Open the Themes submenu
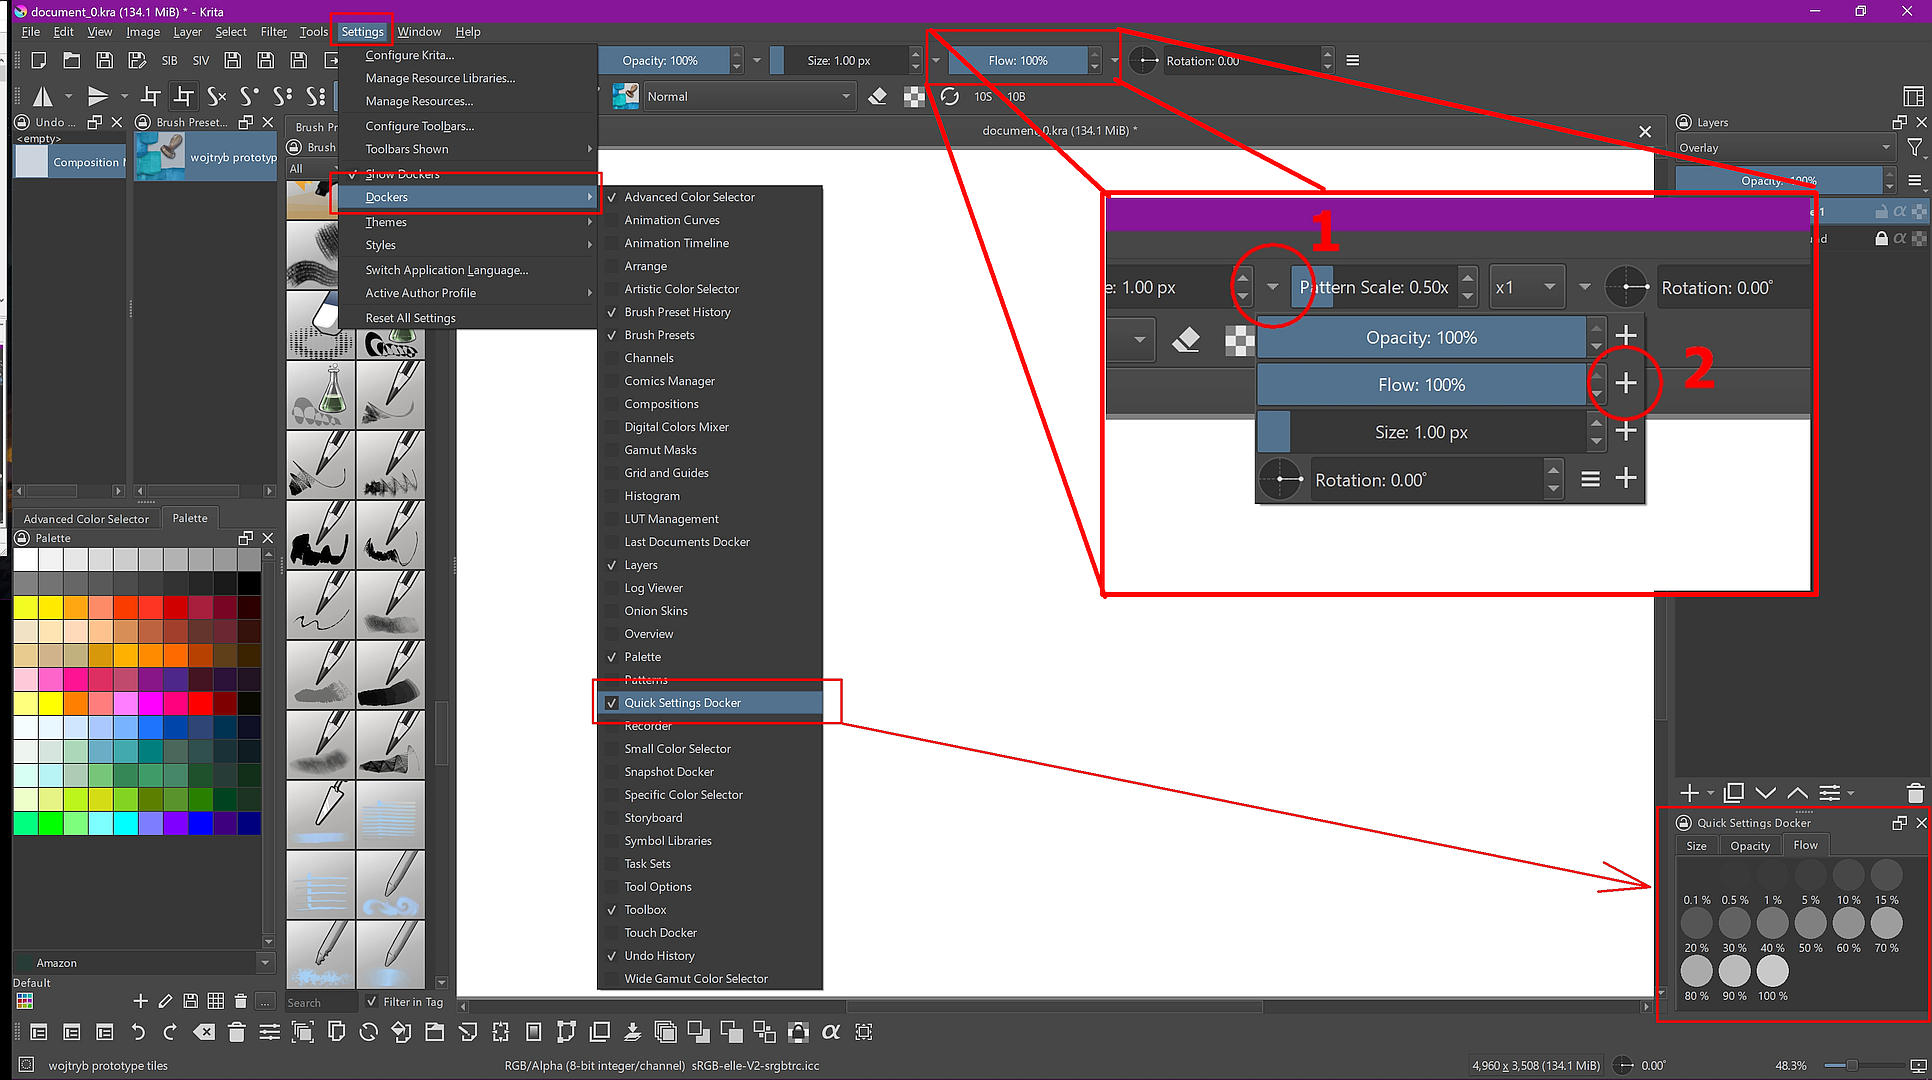Viewport: 1932px width, 1080px height. click(386, 222)
